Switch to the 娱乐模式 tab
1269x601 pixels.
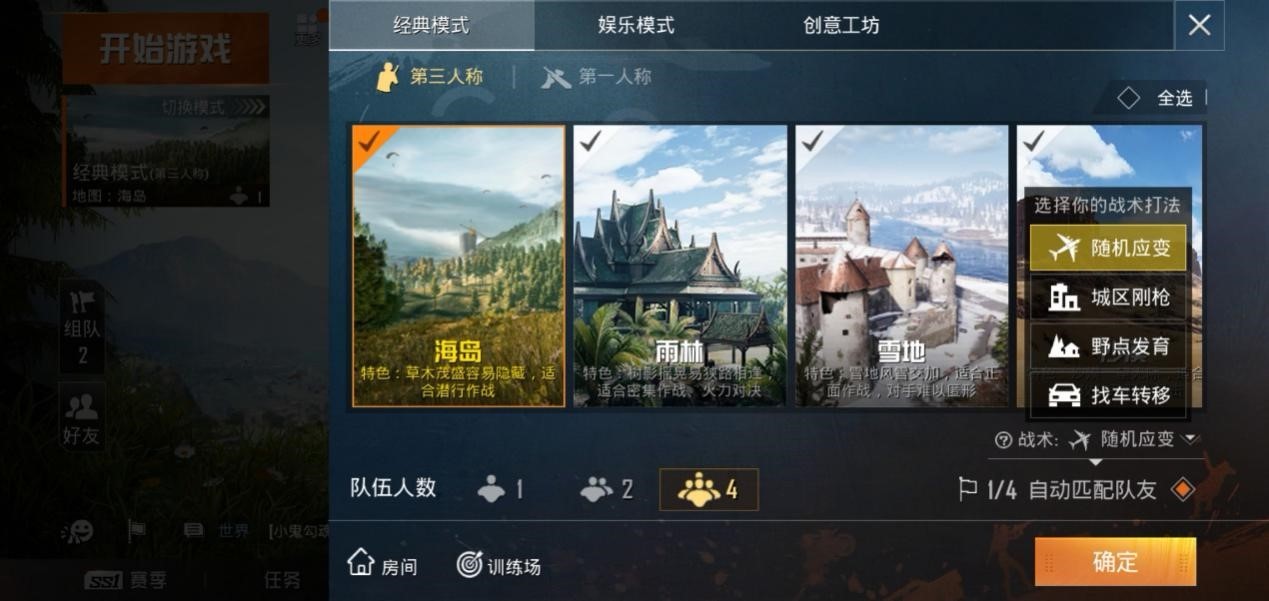click(x=636, y=25)
